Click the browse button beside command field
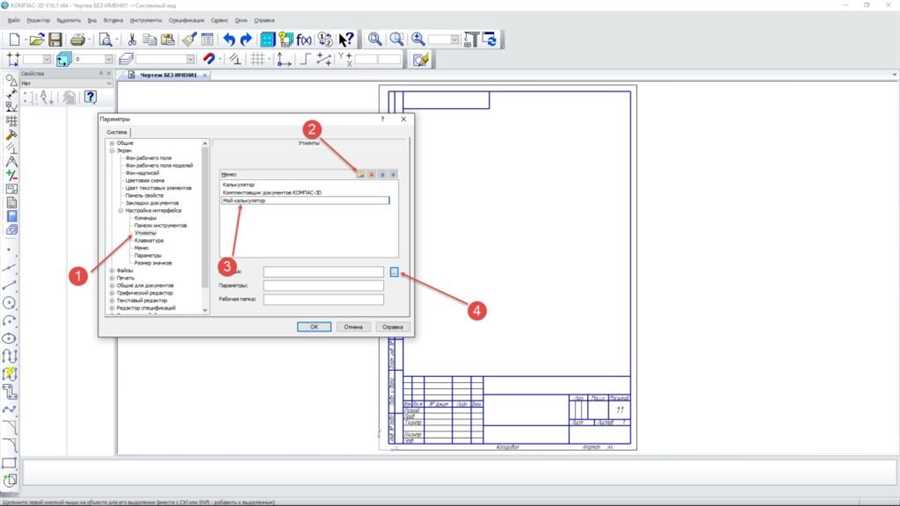 click(394, 272)
